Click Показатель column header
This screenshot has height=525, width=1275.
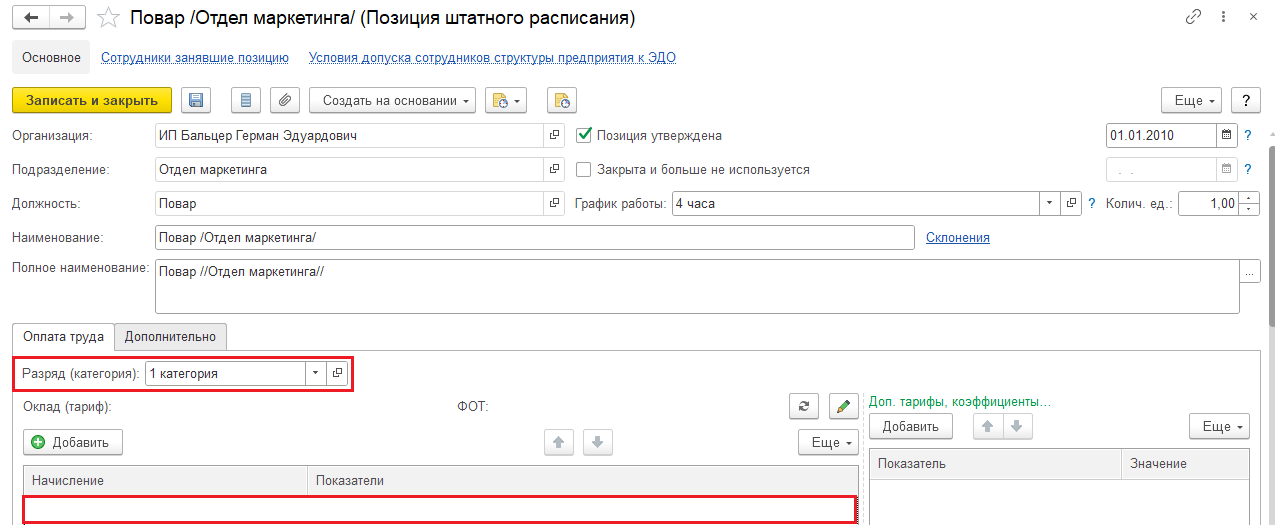[x=996, y=463]
